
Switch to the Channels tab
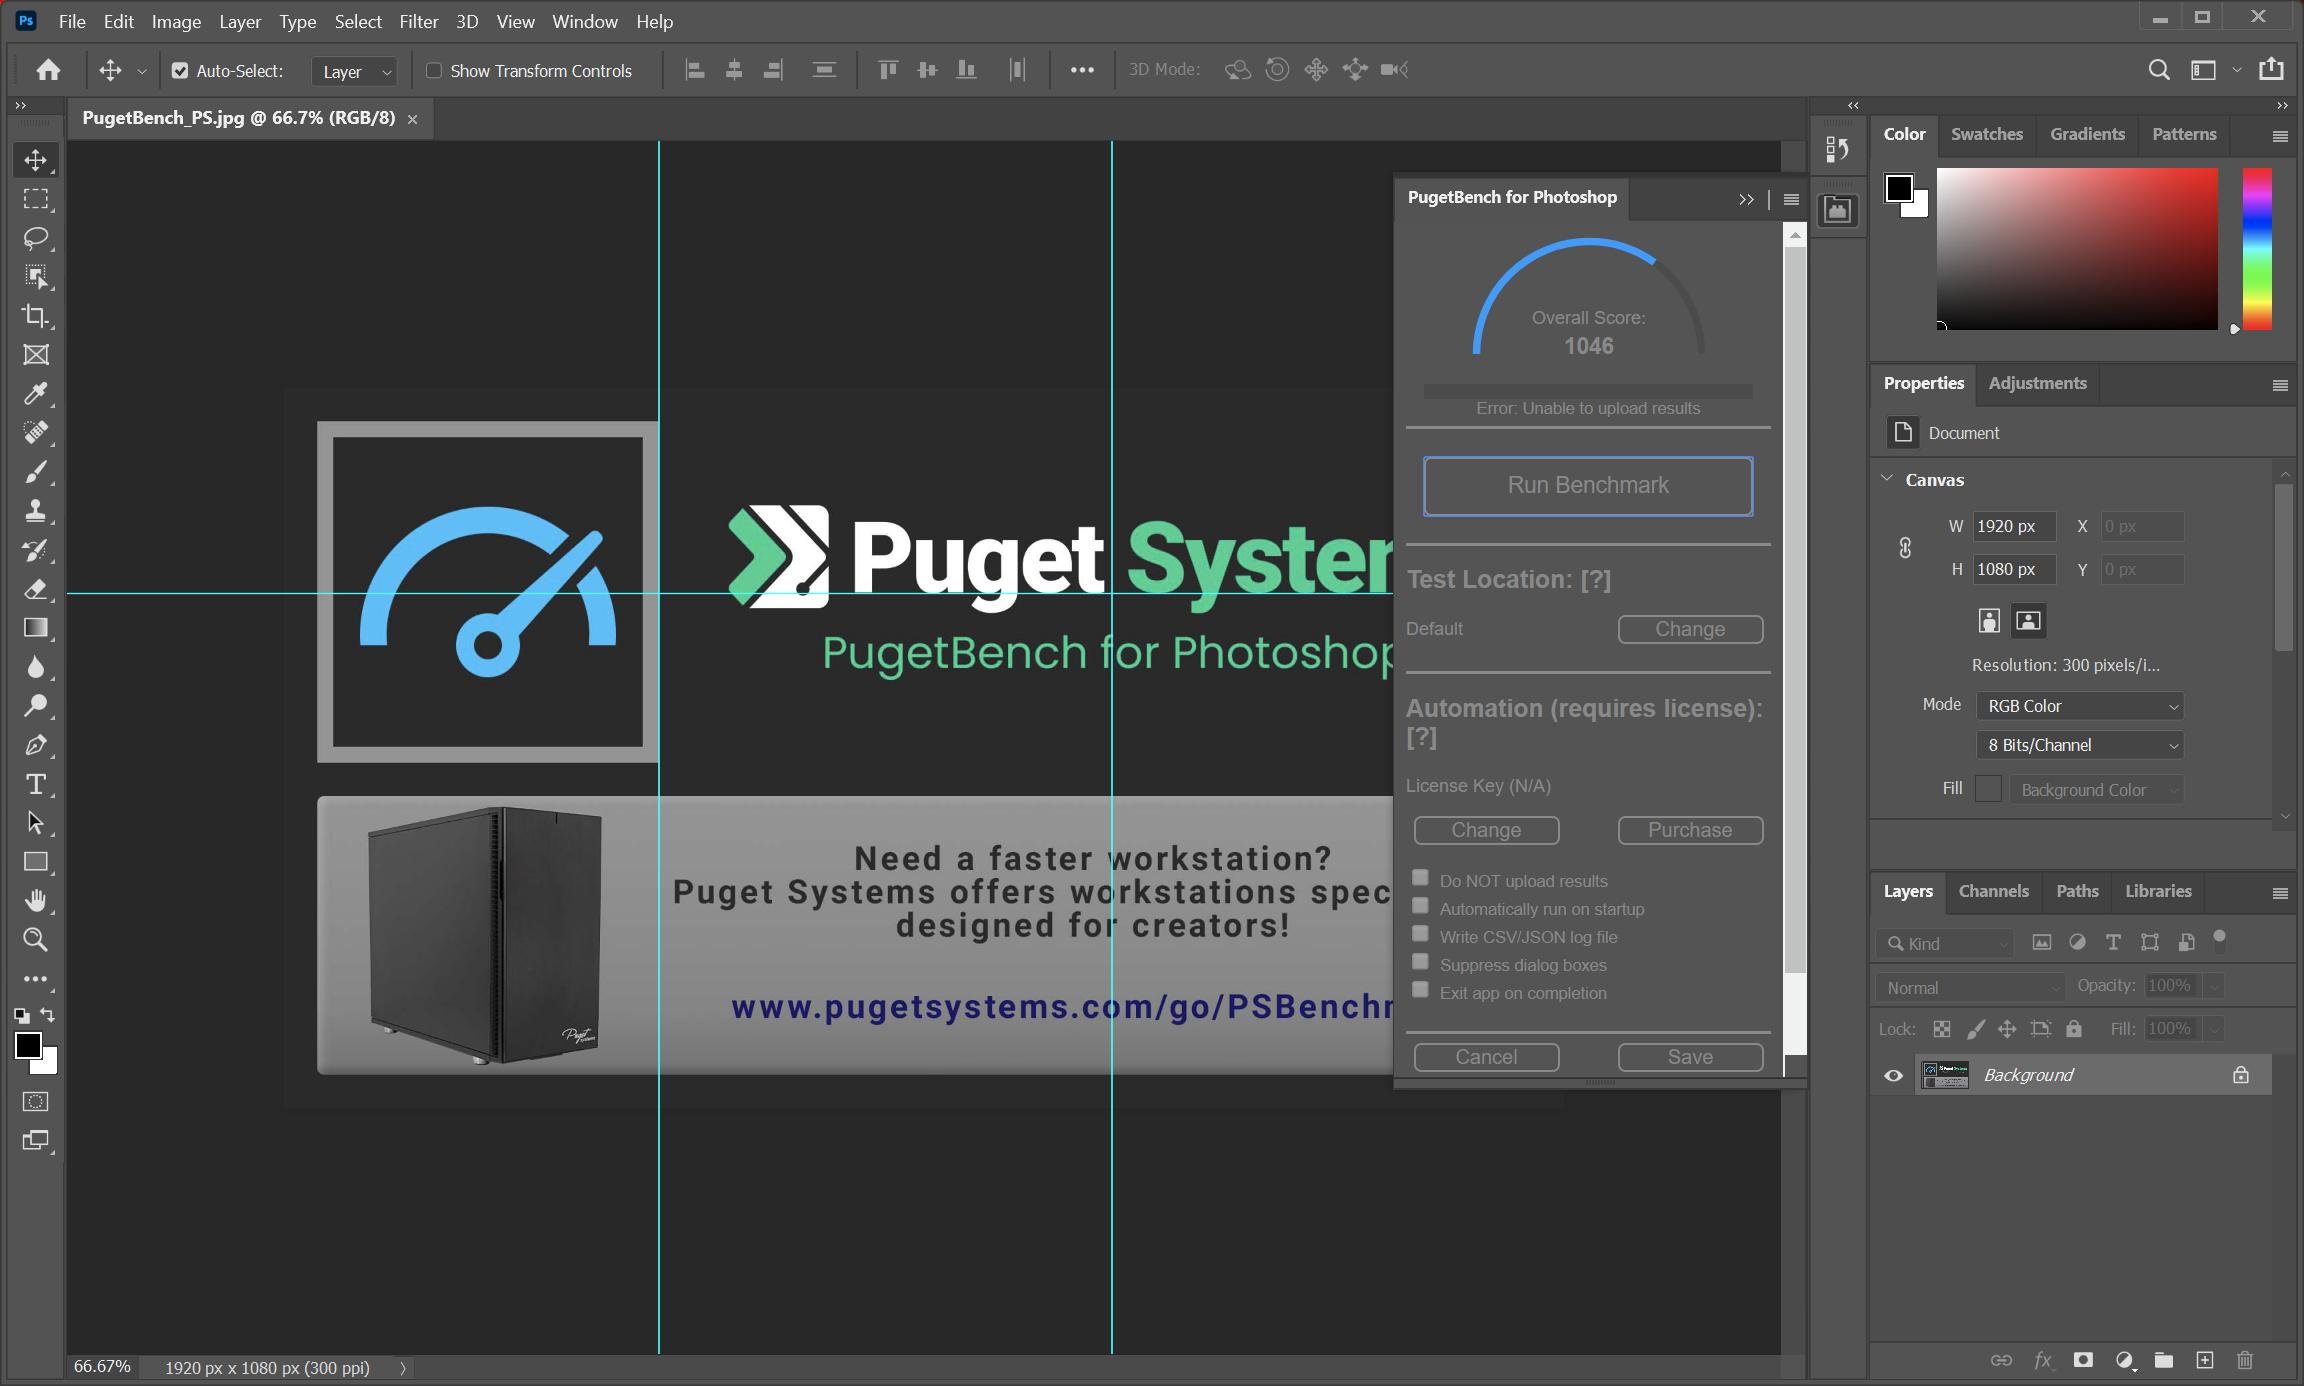[1993, 891]
